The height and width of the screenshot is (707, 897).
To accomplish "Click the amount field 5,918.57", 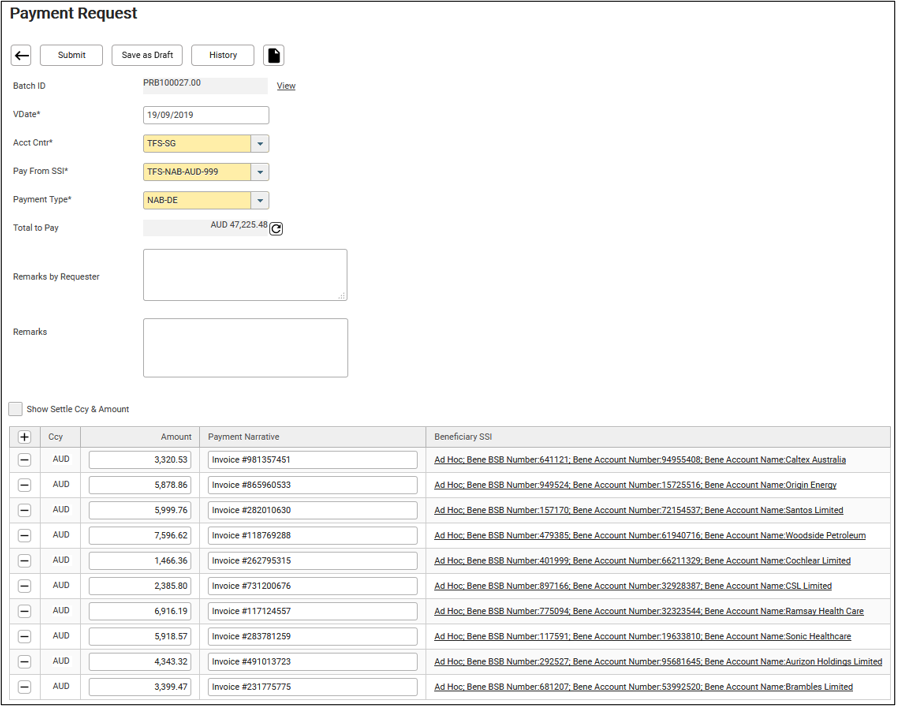I will pos(140,636).
